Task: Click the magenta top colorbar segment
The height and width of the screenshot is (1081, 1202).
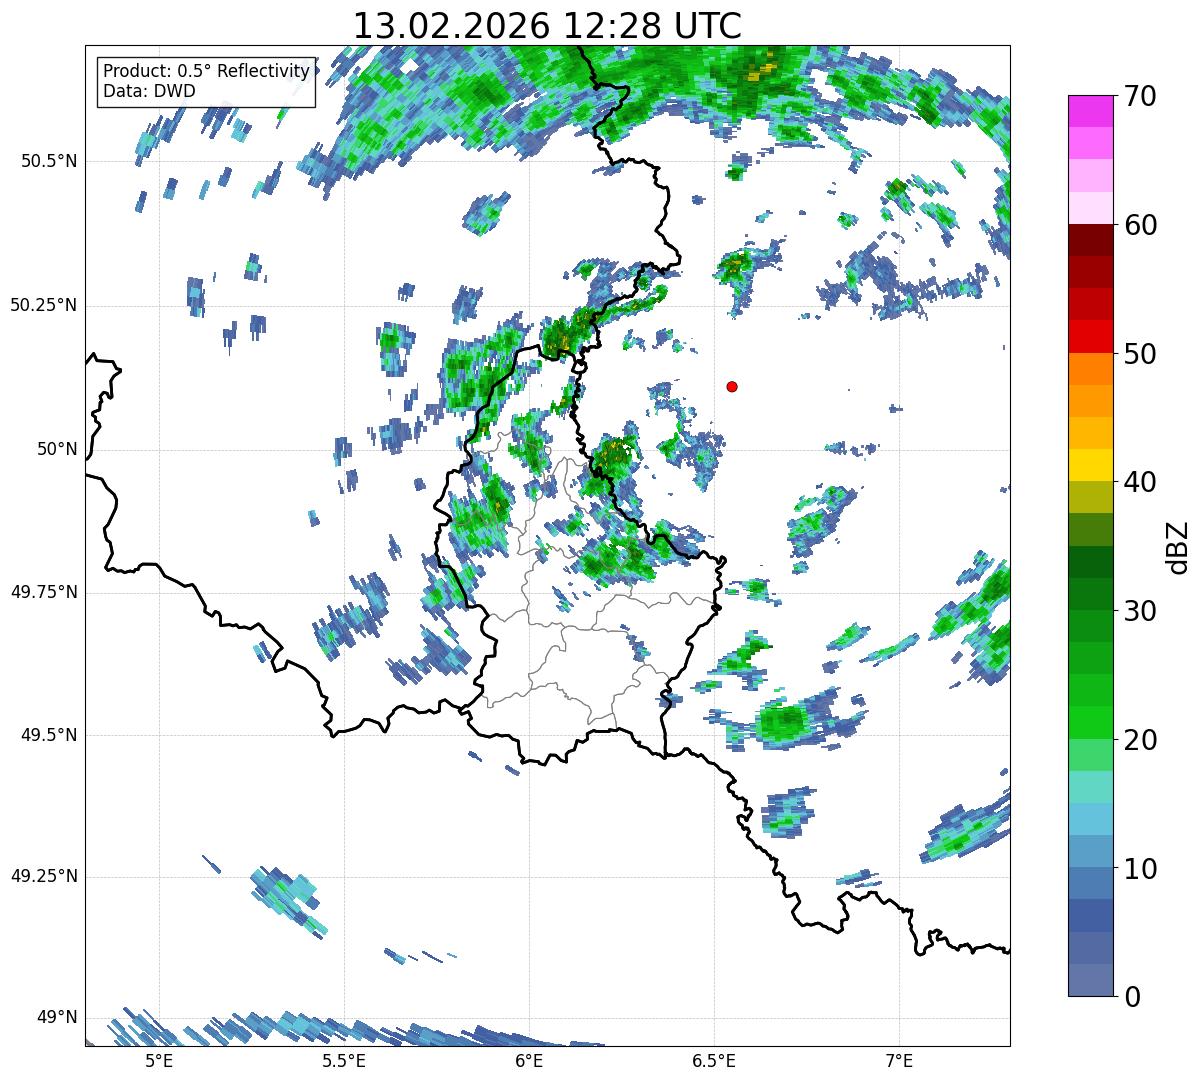Action: tap(1090, 111)
